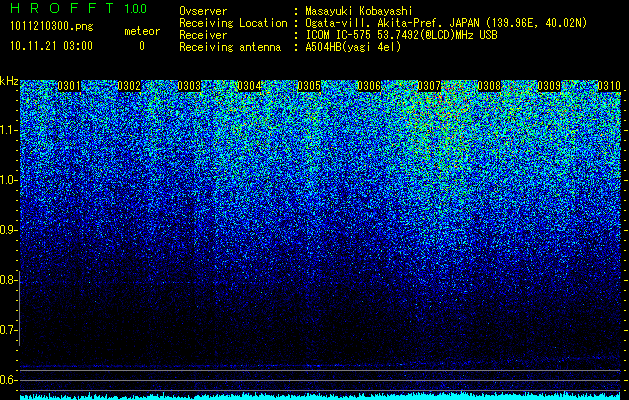Click the 0301 time marker
This screenshot has width=629, height=400.
[x=69, y=86]
